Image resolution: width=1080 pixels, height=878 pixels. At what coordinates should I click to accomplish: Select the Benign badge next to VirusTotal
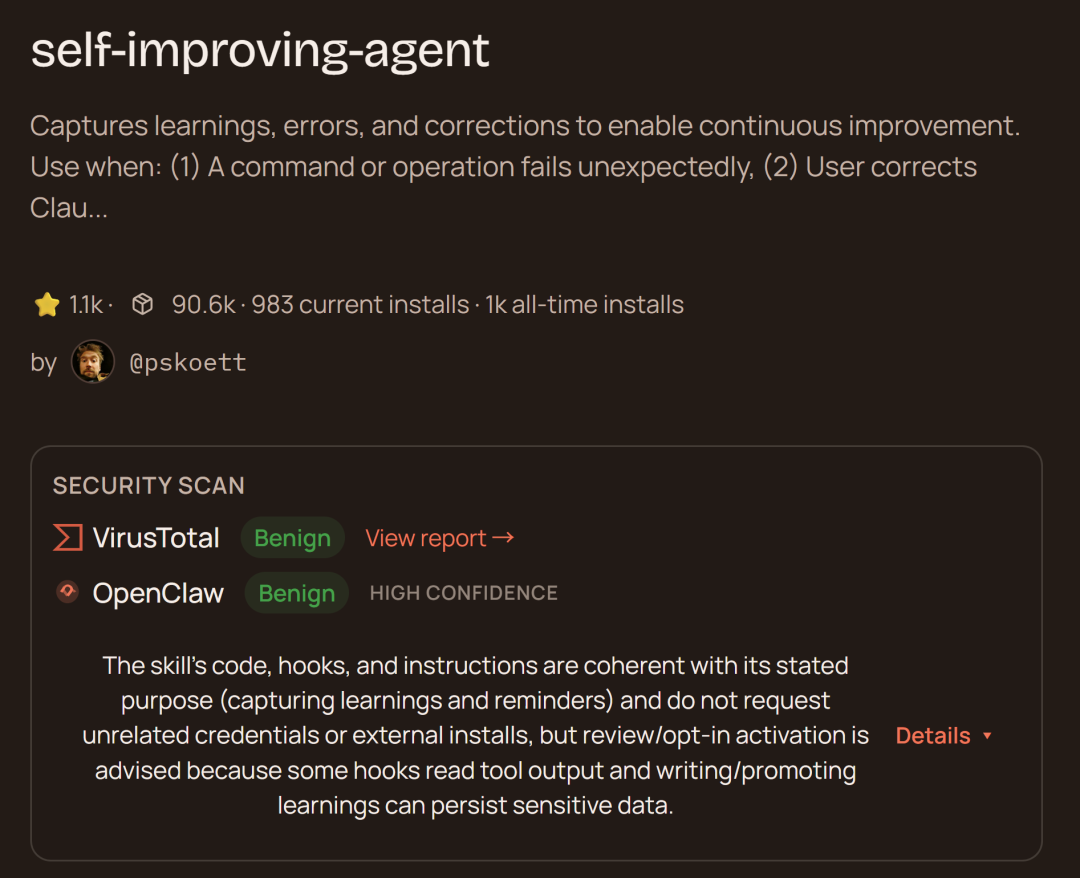(x=292, y=538)
